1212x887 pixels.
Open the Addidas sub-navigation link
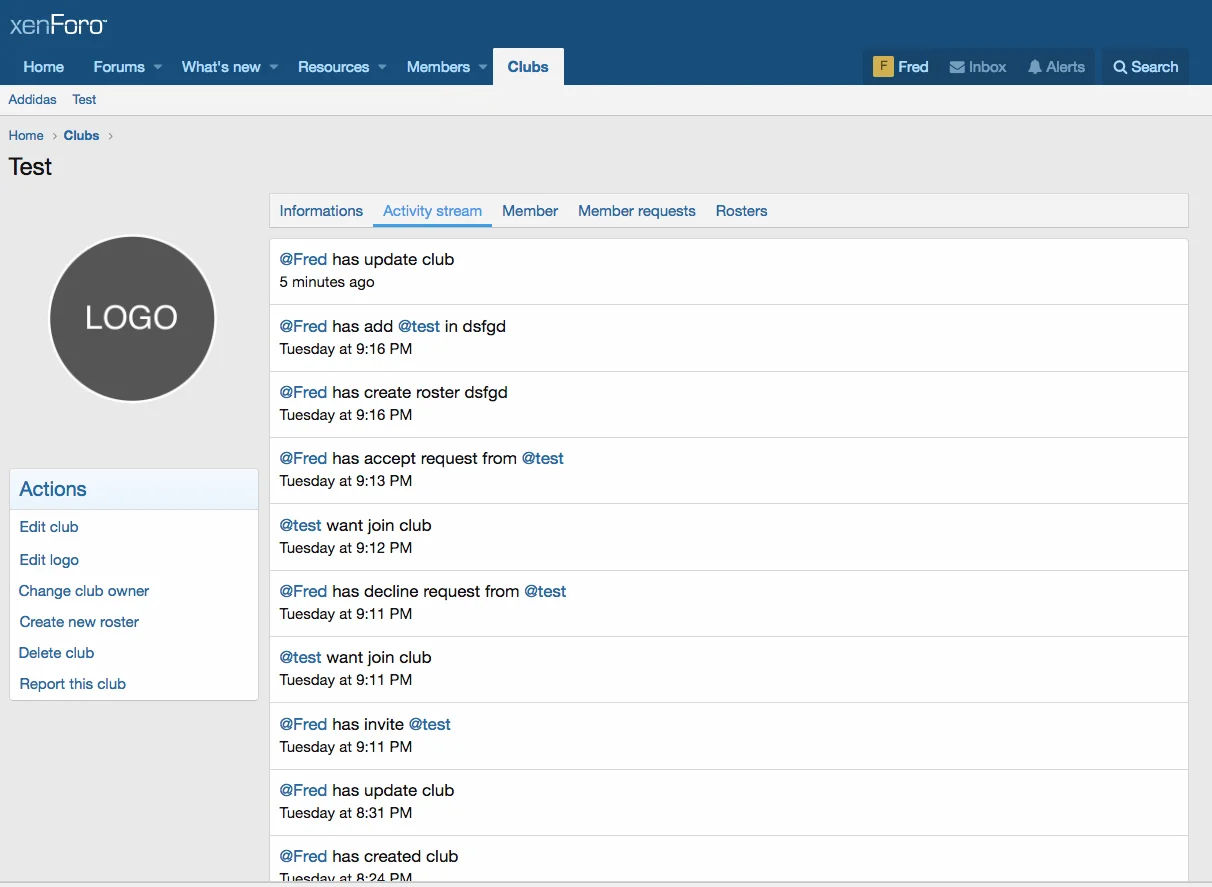(33, 99)
